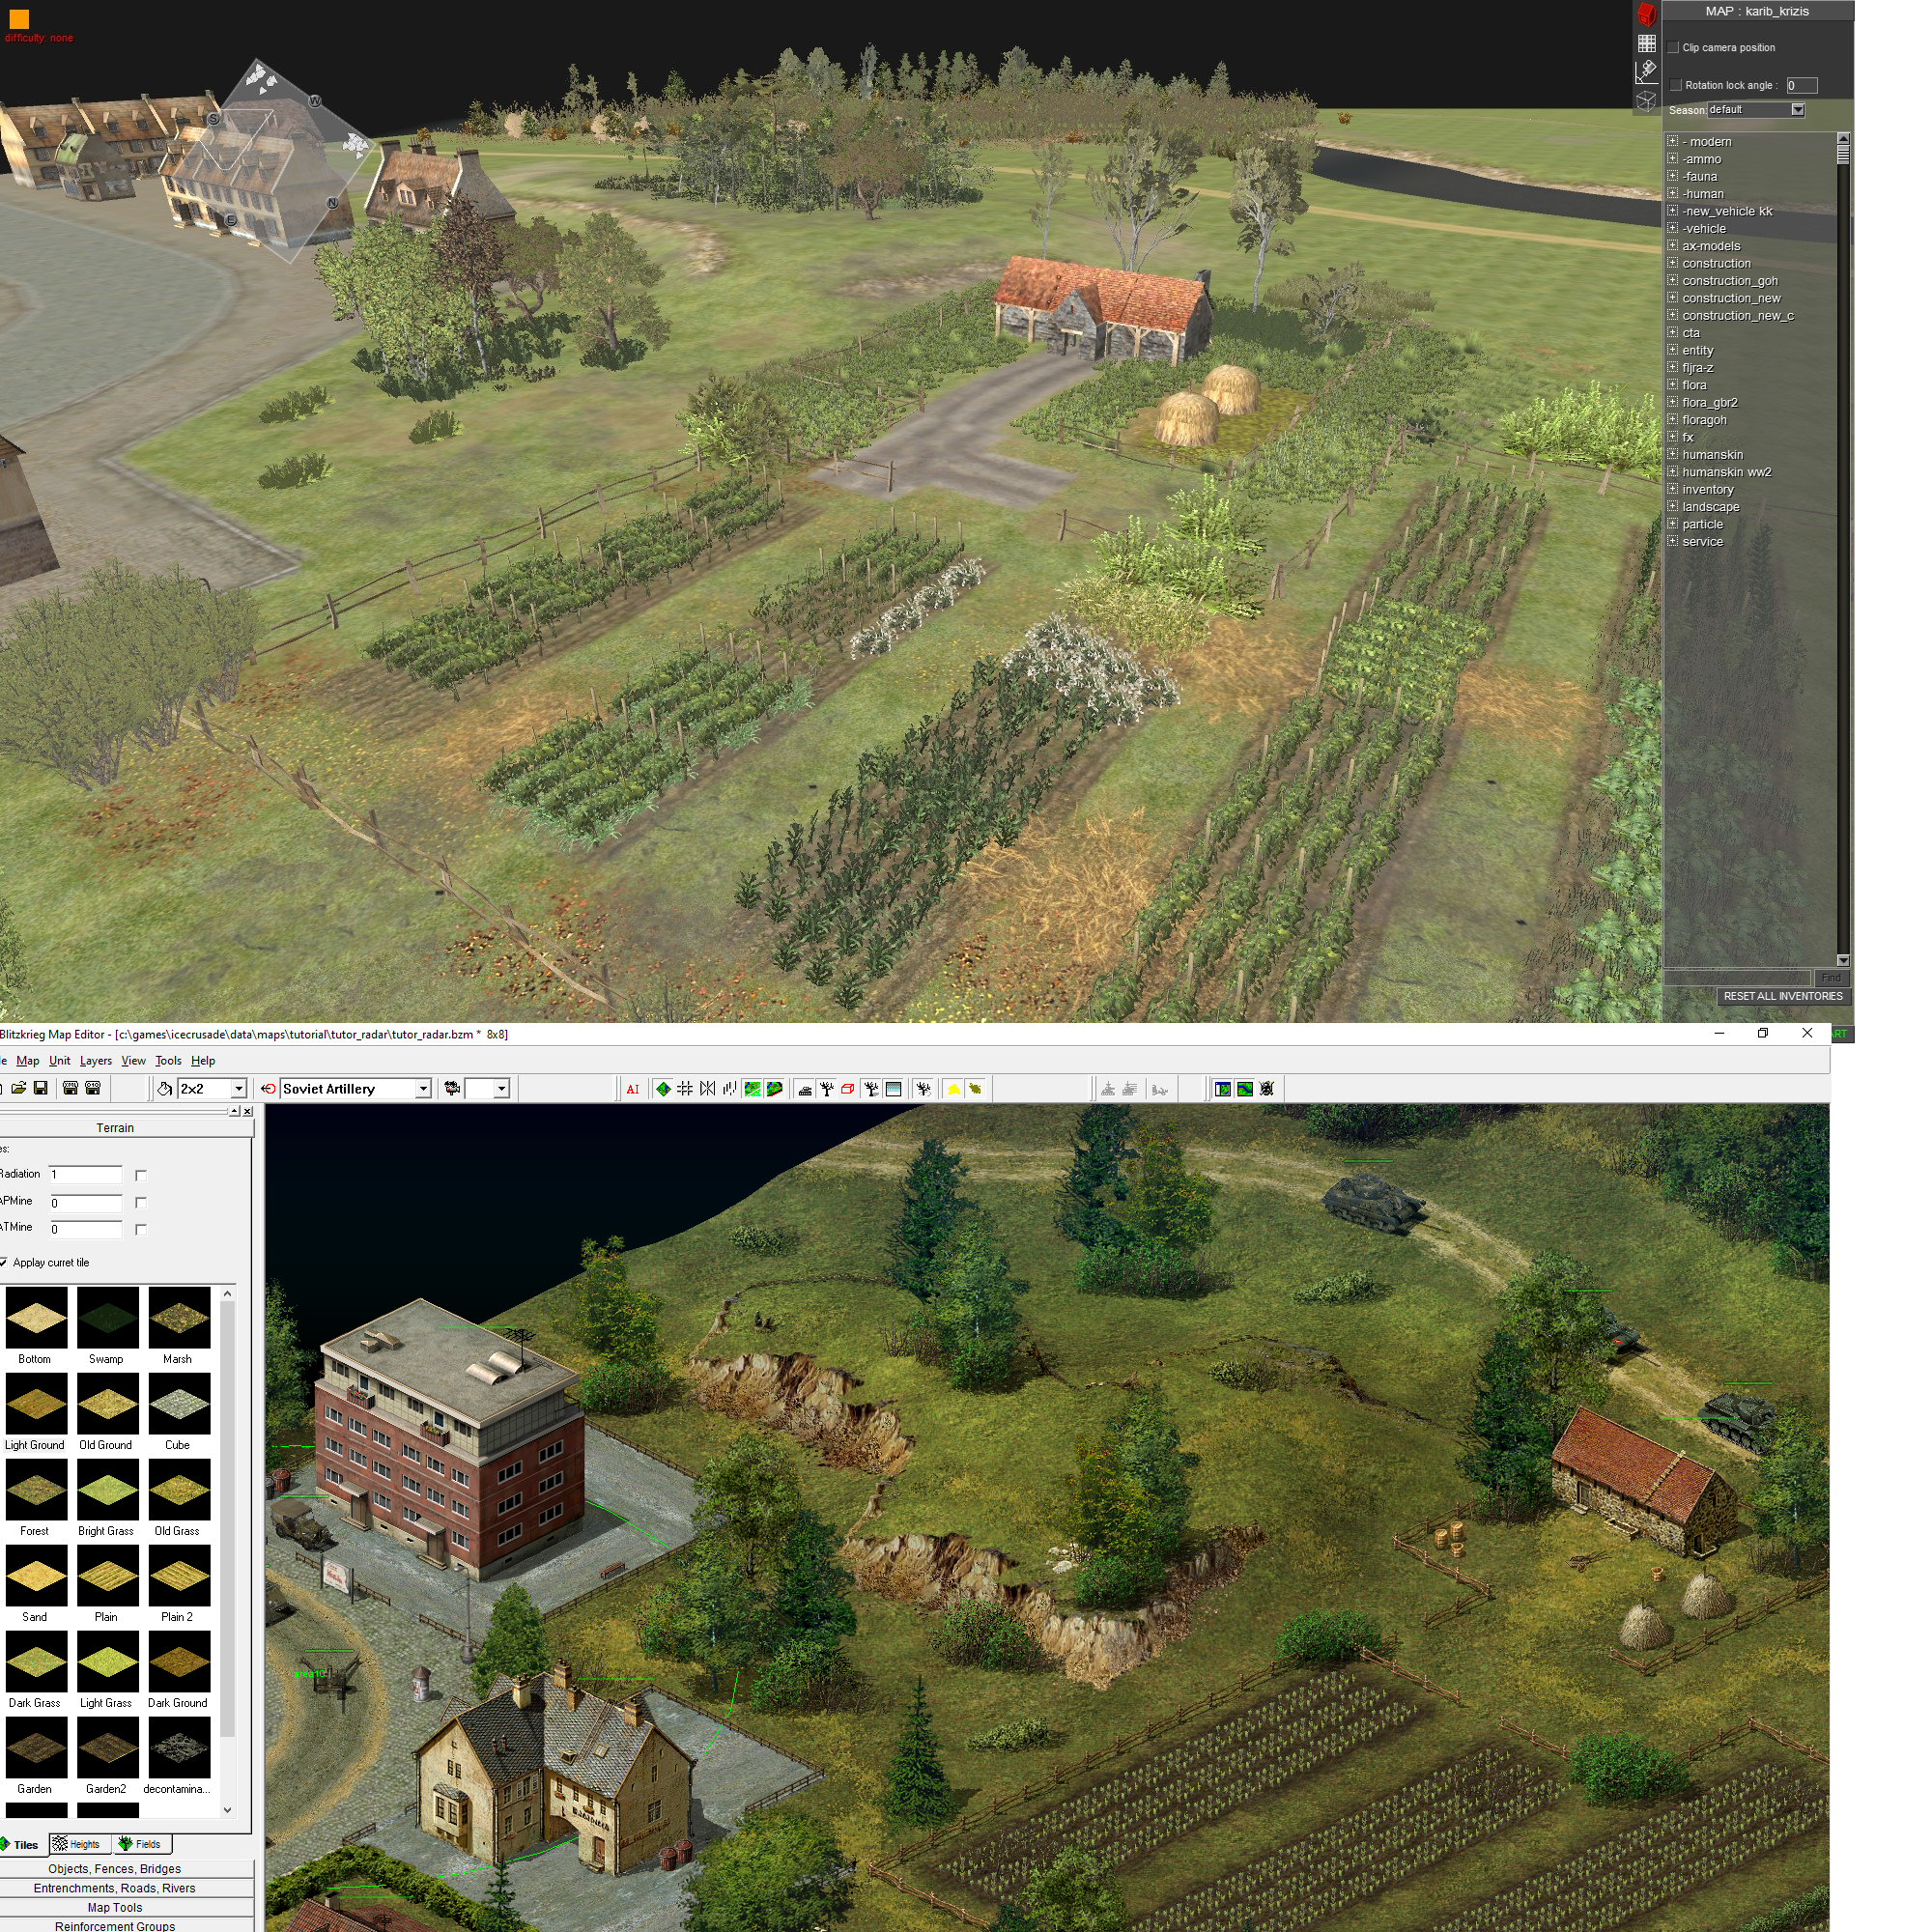The image size is (1932, 1932).
Task: Click the red box outline toolbar icon
Action: click(x=848, y=1089)
